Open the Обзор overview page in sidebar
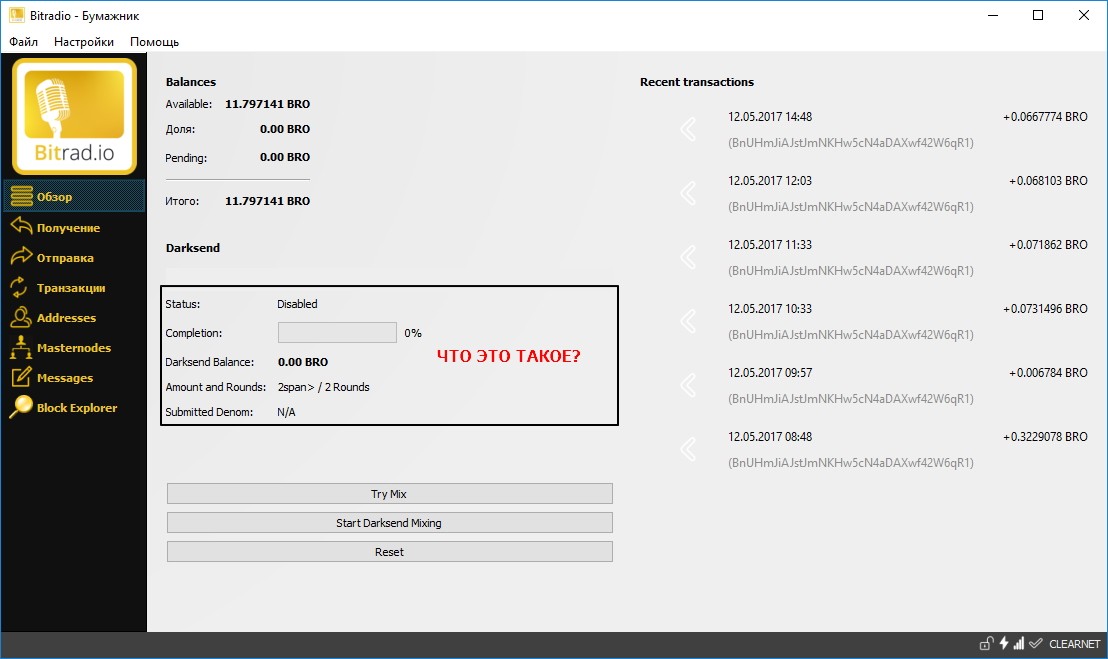This screenshot has height=659, width=1108. [55, 197]
